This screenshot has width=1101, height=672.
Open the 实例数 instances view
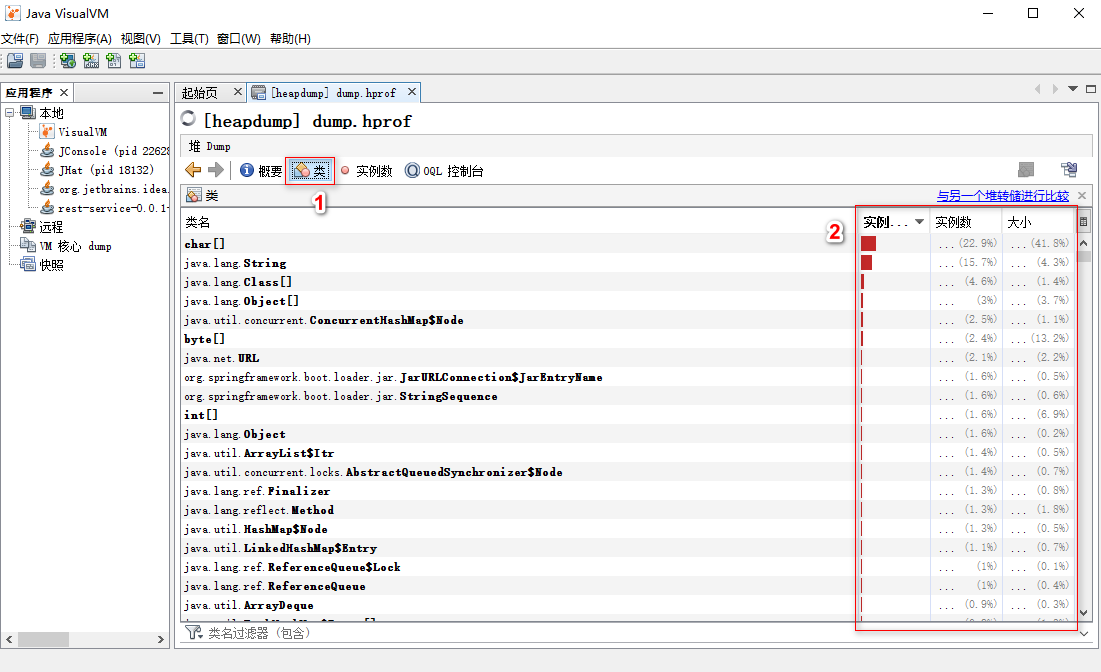point(366,171)
